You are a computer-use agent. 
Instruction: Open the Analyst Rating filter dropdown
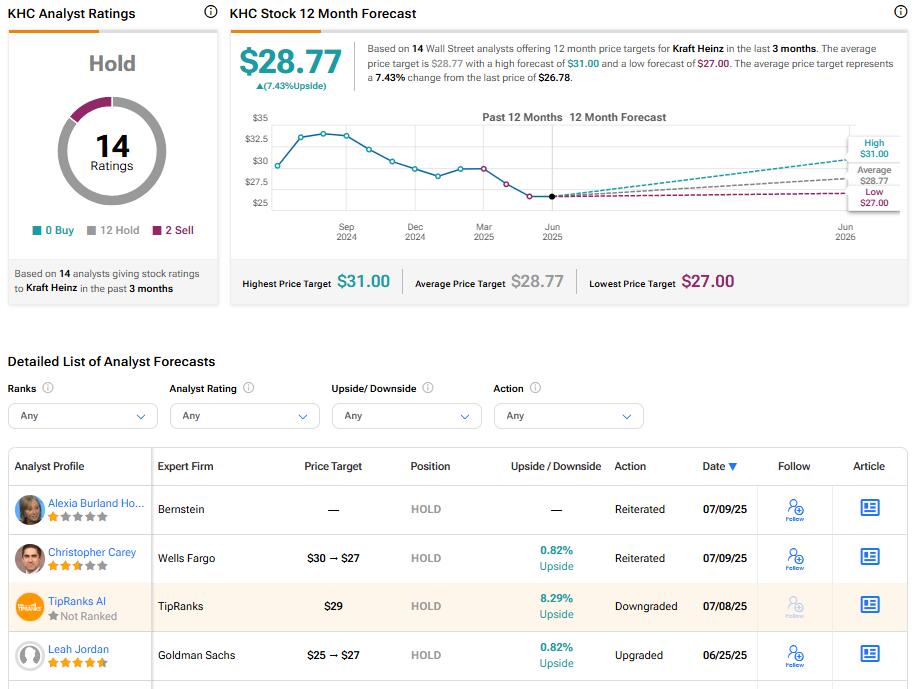245,416
